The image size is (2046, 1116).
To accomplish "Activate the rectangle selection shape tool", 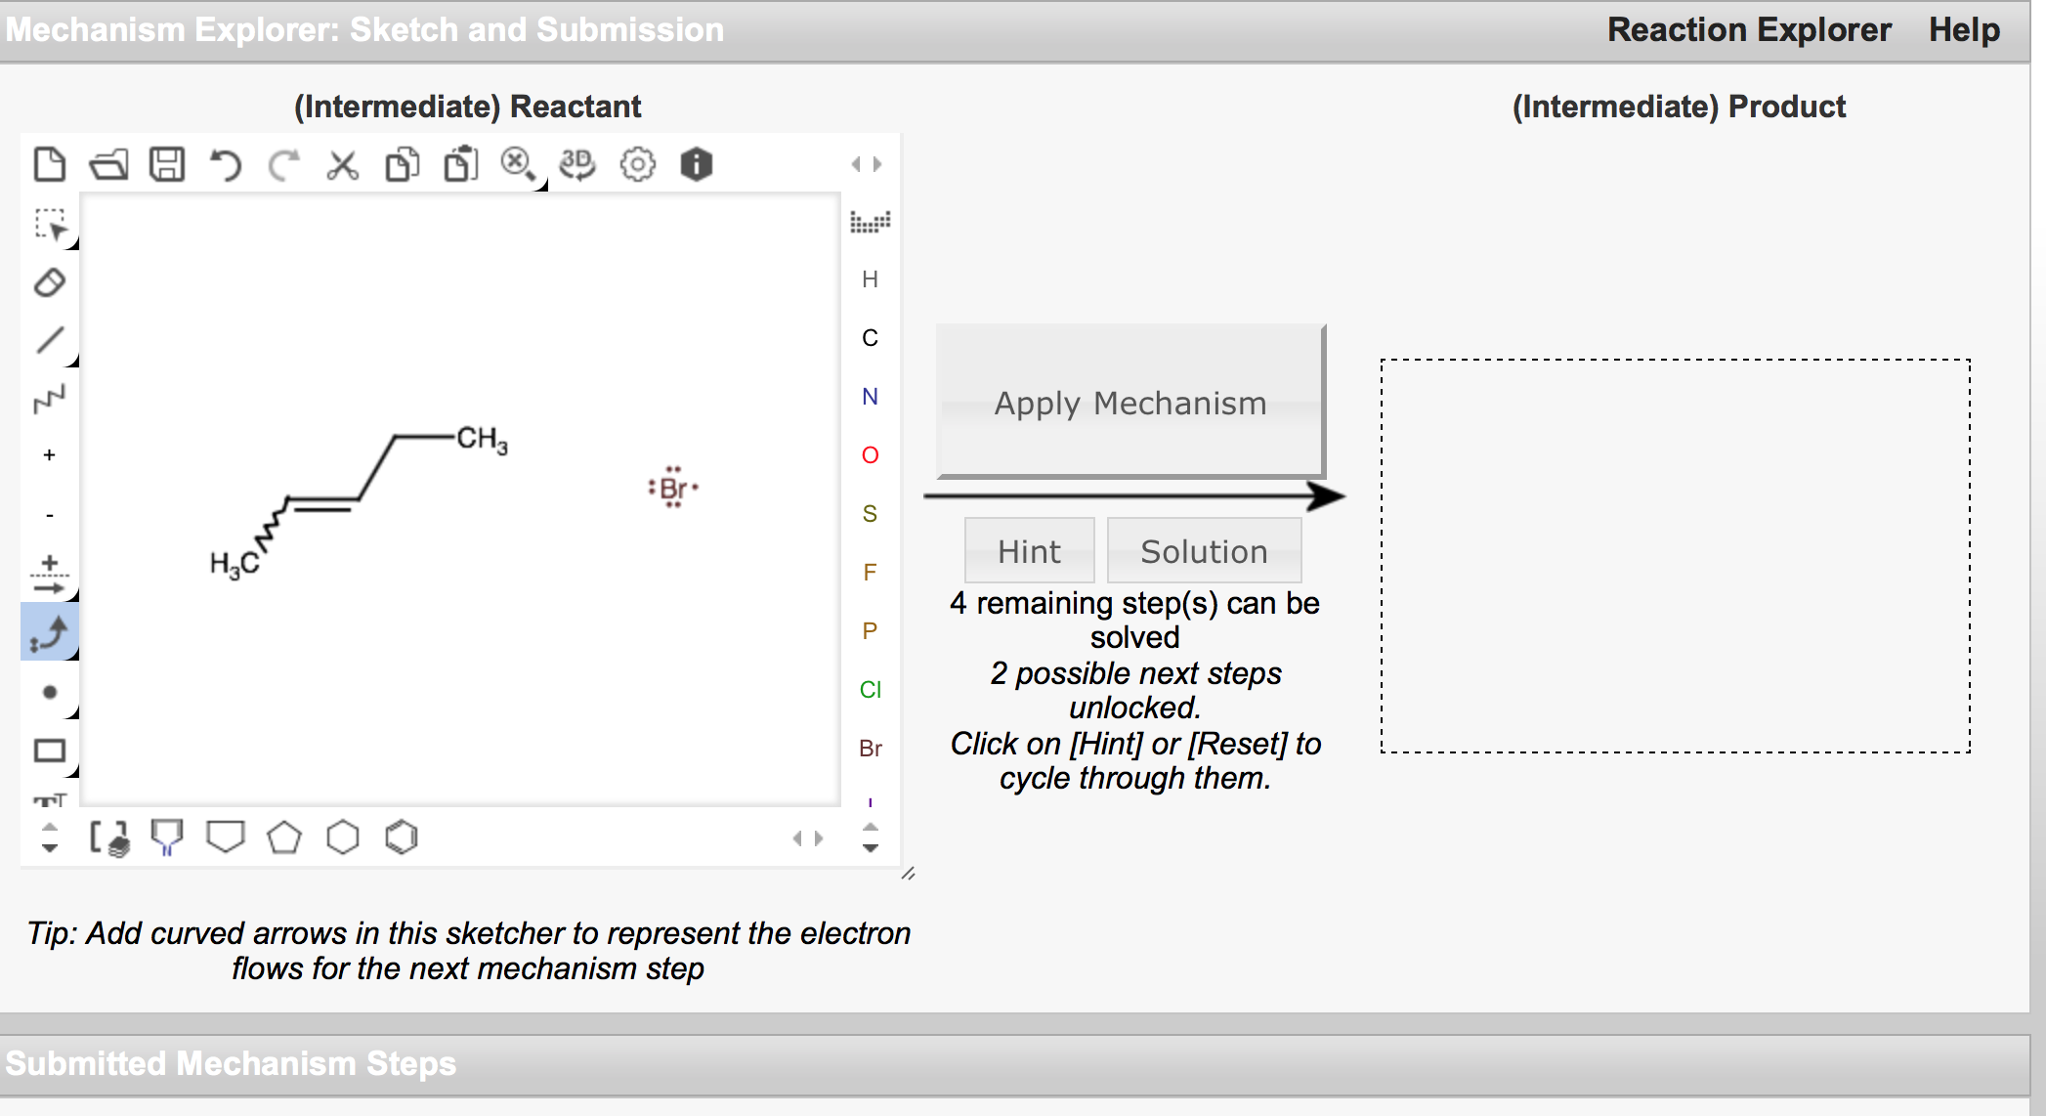I will (50, 749).
